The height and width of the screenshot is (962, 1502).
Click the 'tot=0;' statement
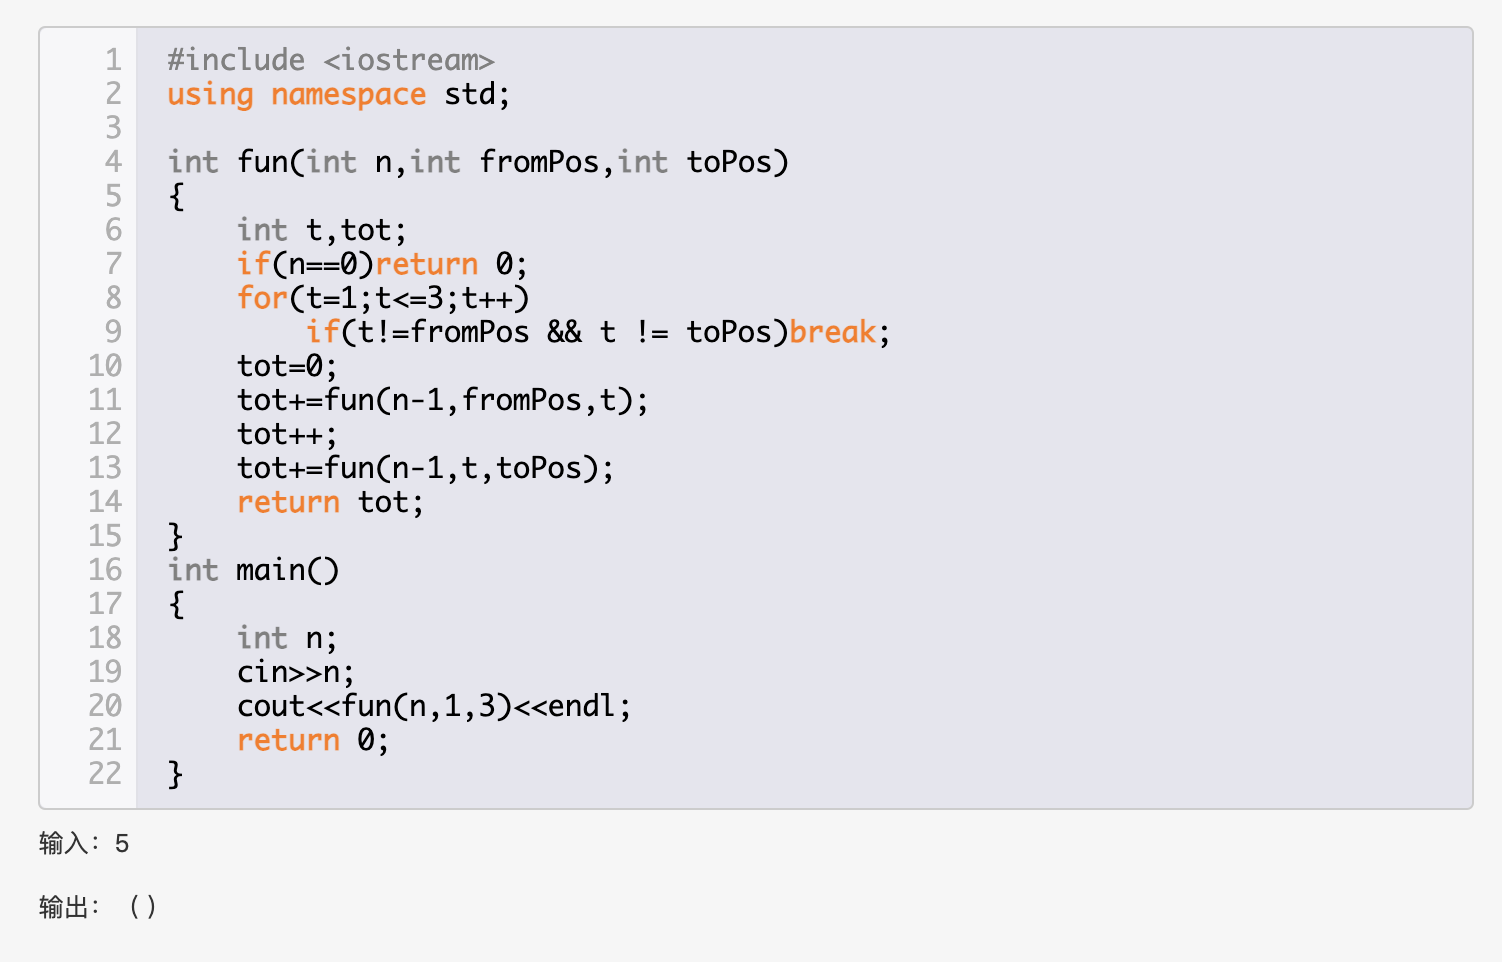[x=287, y=366]
